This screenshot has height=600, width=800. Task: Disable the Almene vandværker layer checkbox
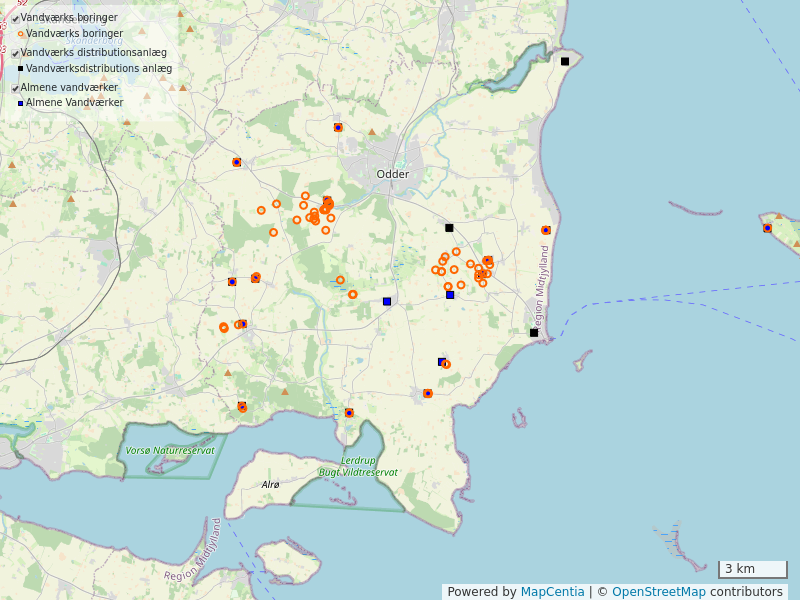pyautogui.click(x=16, y=89)
